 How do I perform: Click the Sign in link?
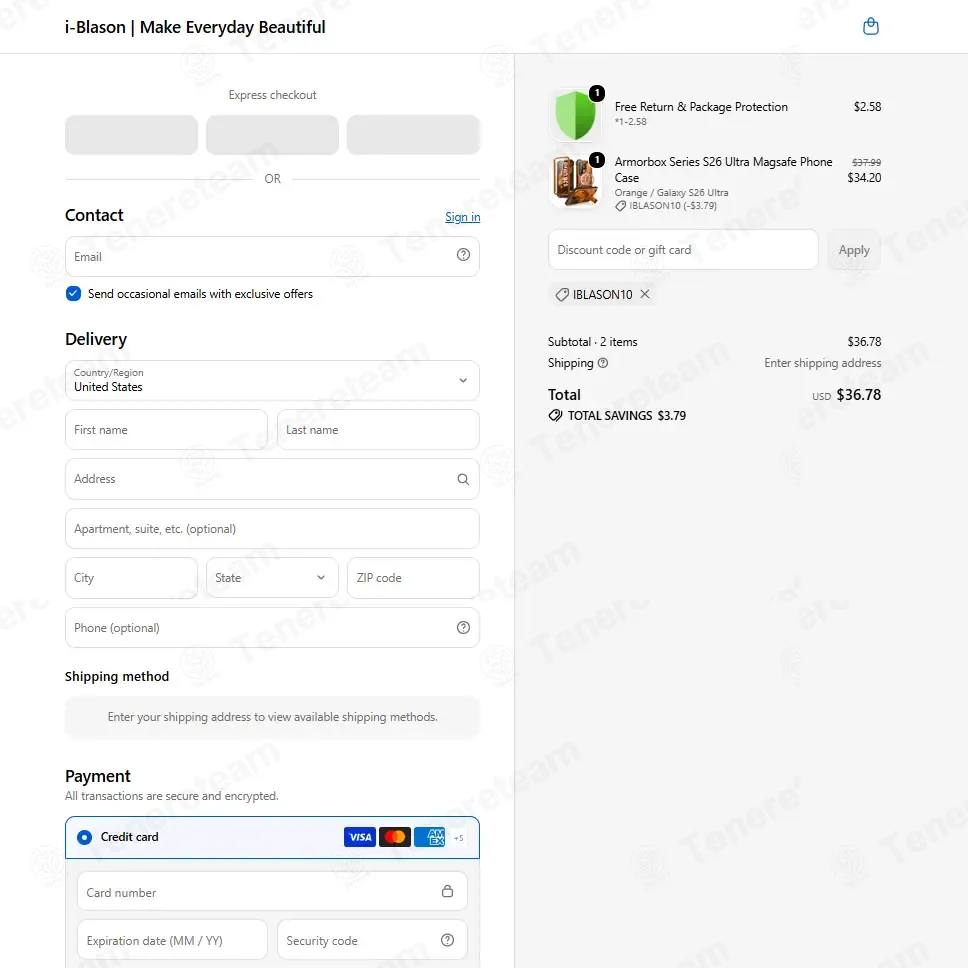click(x=462, y=217)
